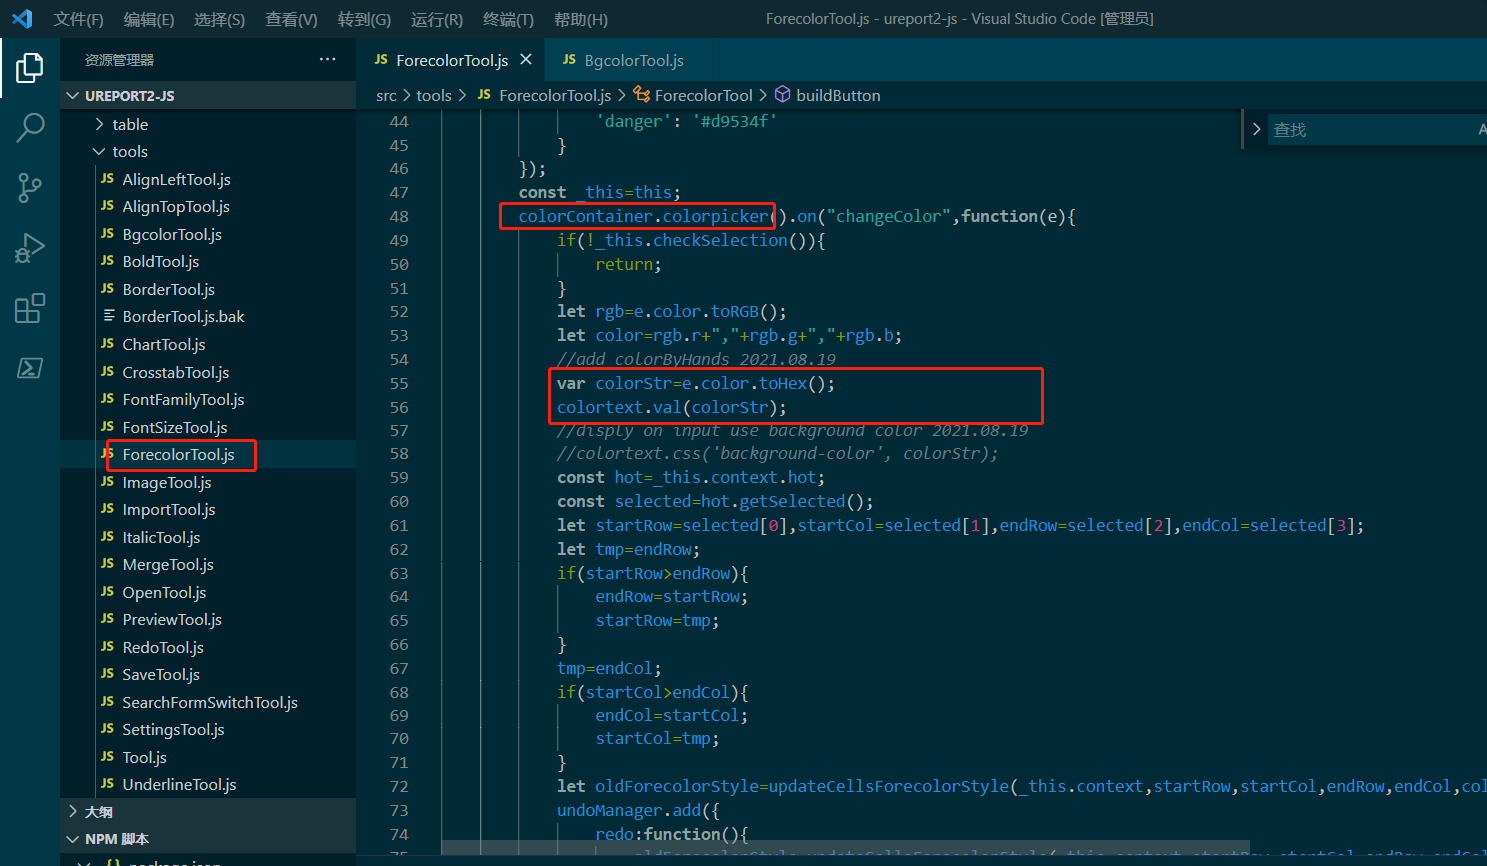Open the 帮助(H) menu
Image resolution: width=1487 pixels, height=866 pixels.
tap(580, 19)
